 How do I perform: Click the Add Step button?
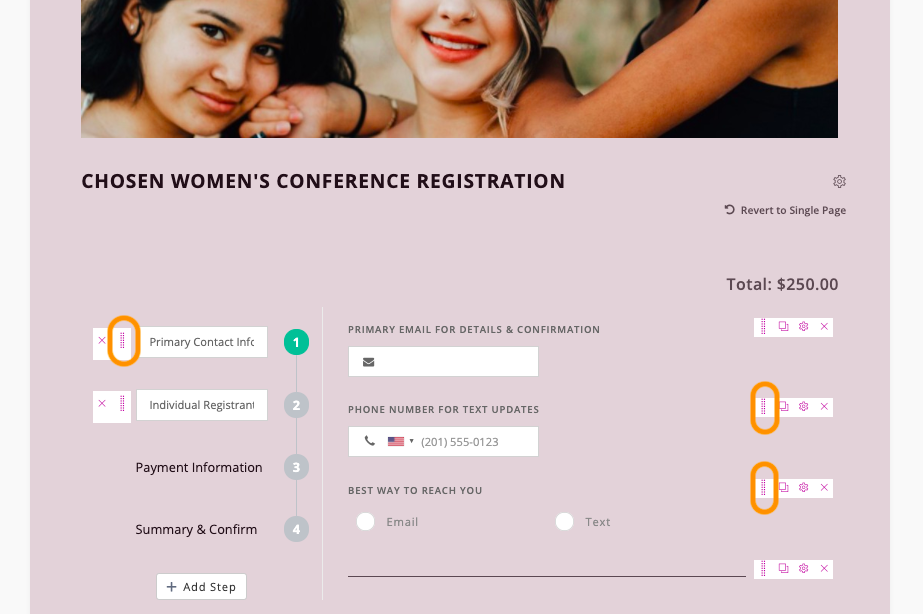click(201, 587)
